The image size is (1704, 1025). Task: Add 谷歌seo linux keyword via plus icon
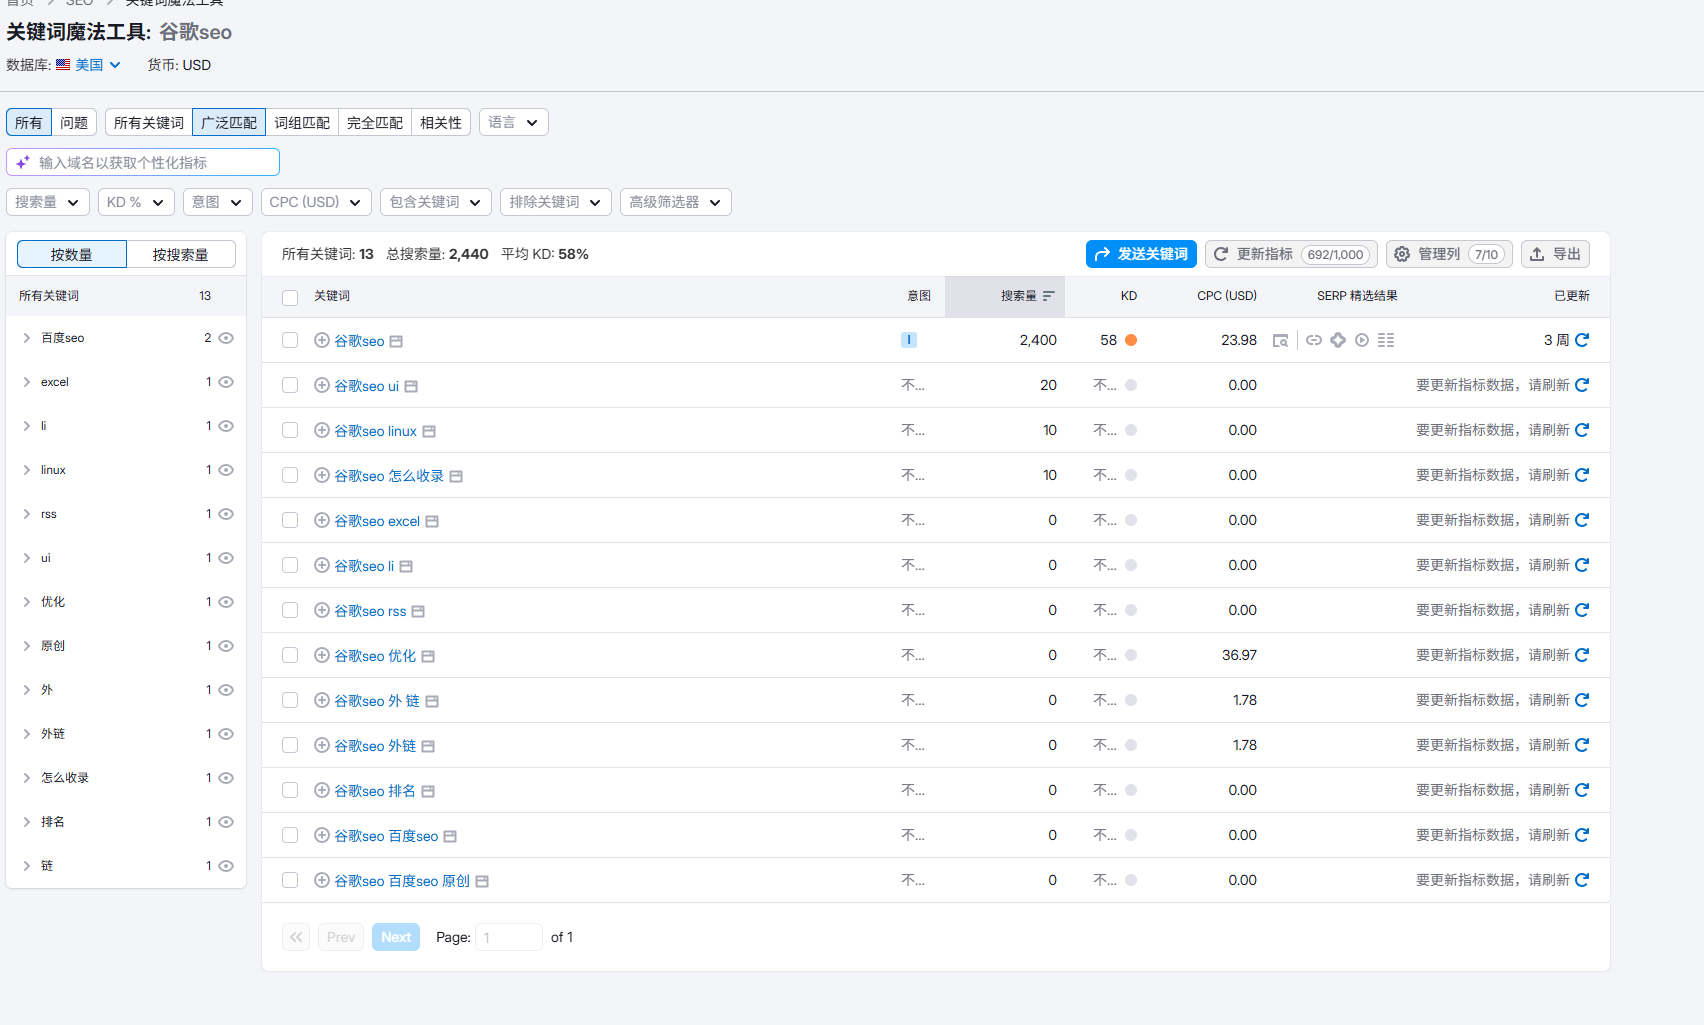click(322, 430)
